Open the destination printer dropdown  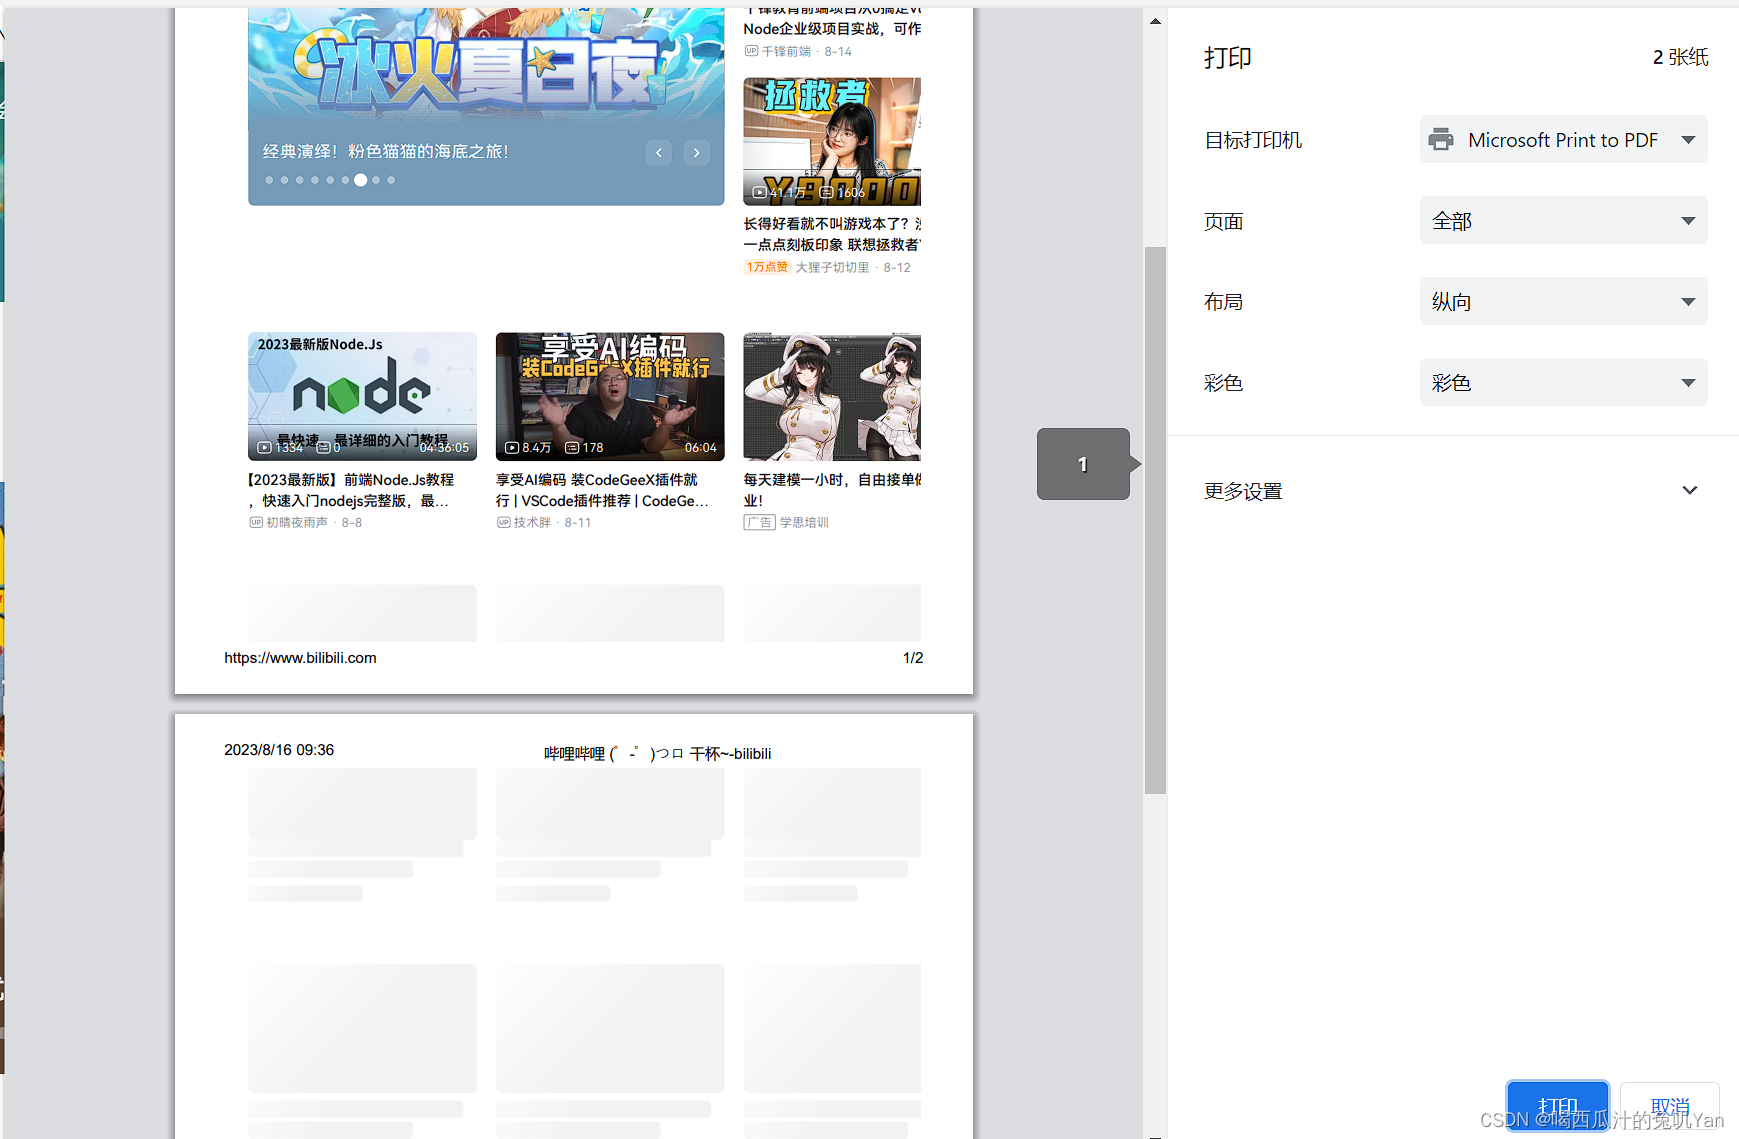[x=1563, y=140]
